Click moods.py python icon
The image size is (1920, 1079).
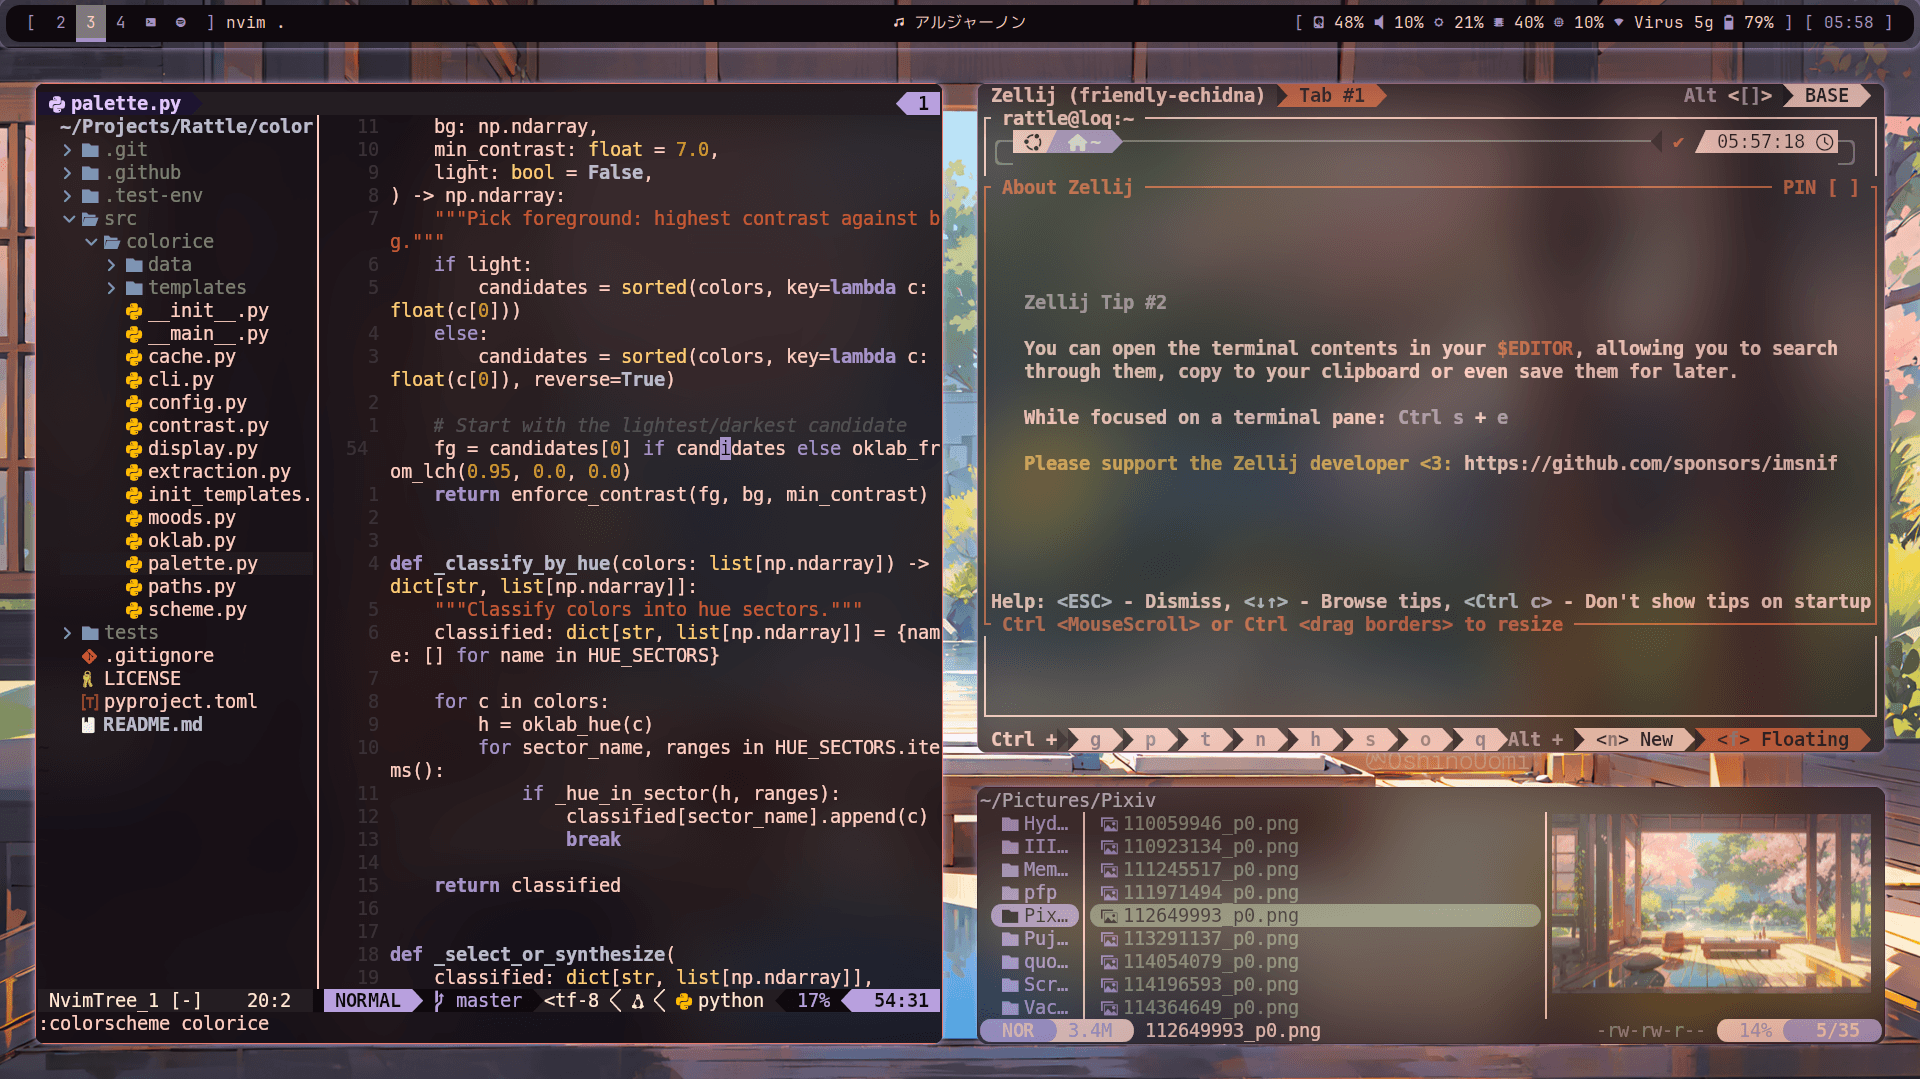coord(133,517)
